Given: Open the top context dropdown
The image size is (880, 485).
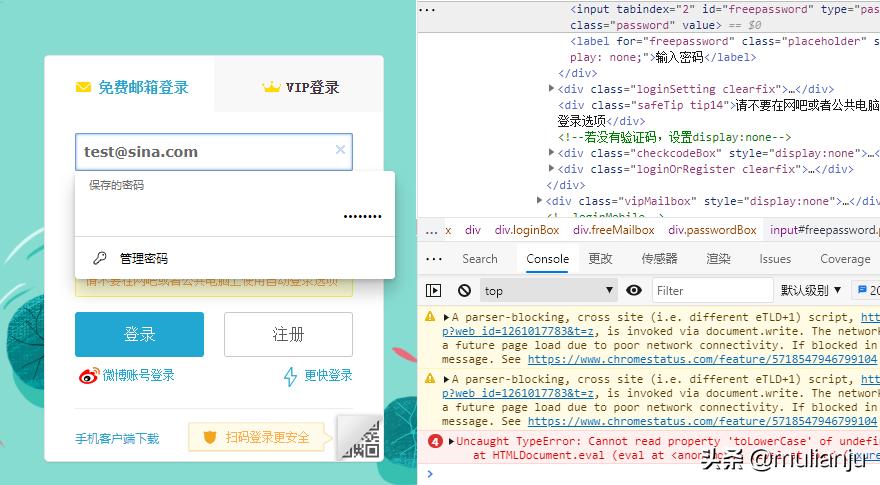Looking at the screenshot, I should (548, 290).
